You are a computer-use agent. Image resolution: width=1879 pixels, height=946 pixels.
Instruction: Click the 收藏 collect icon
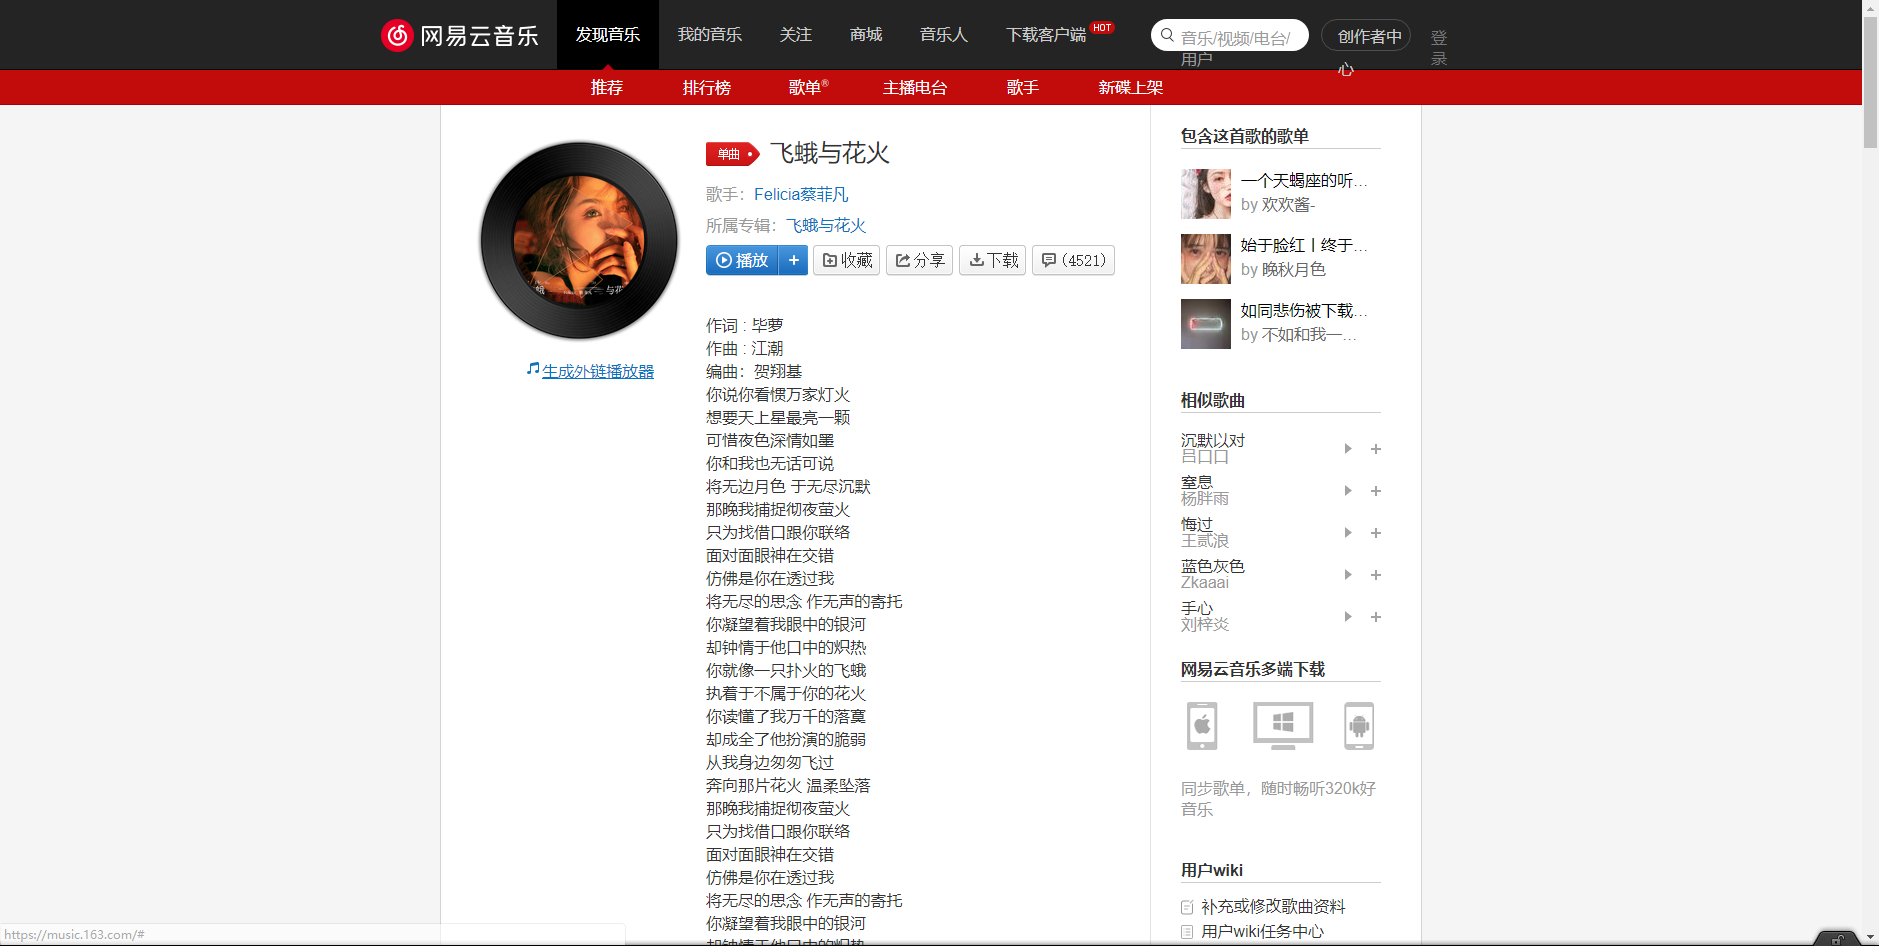(x=846, y=260)
